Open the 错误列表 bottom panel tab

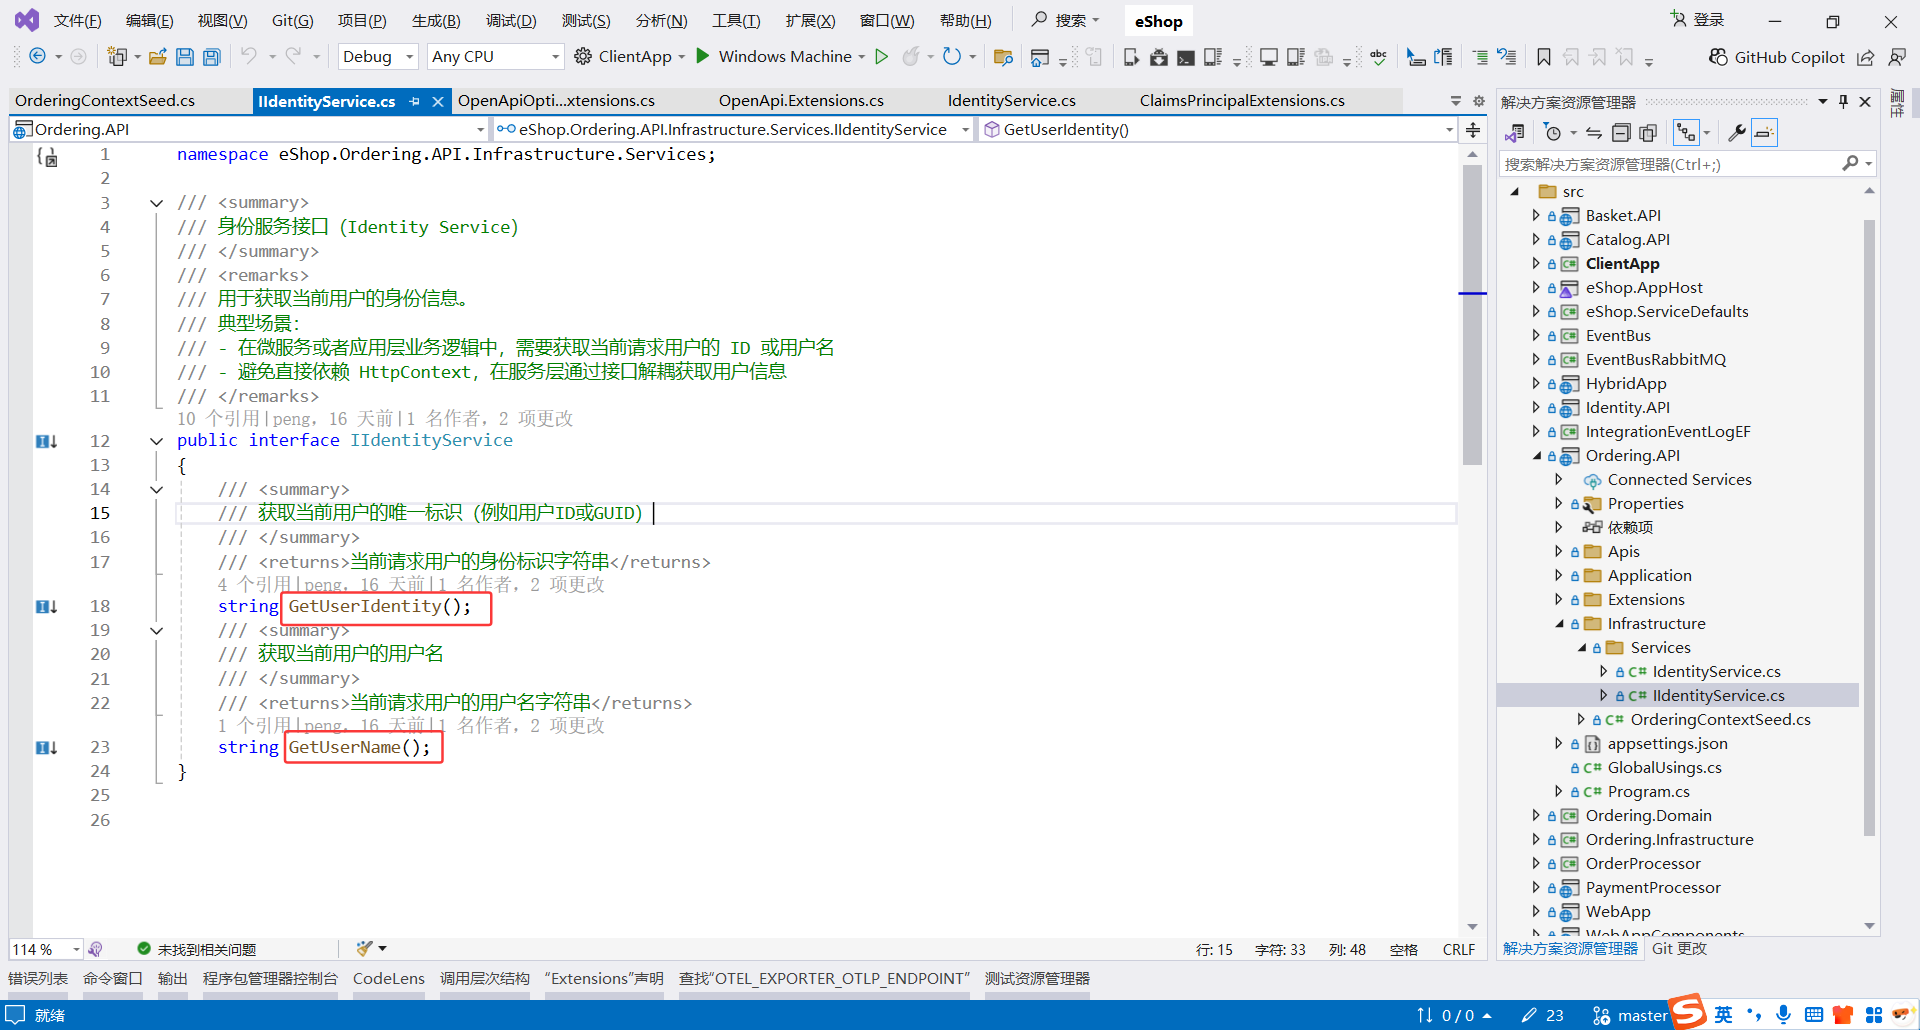pos(38,979)
